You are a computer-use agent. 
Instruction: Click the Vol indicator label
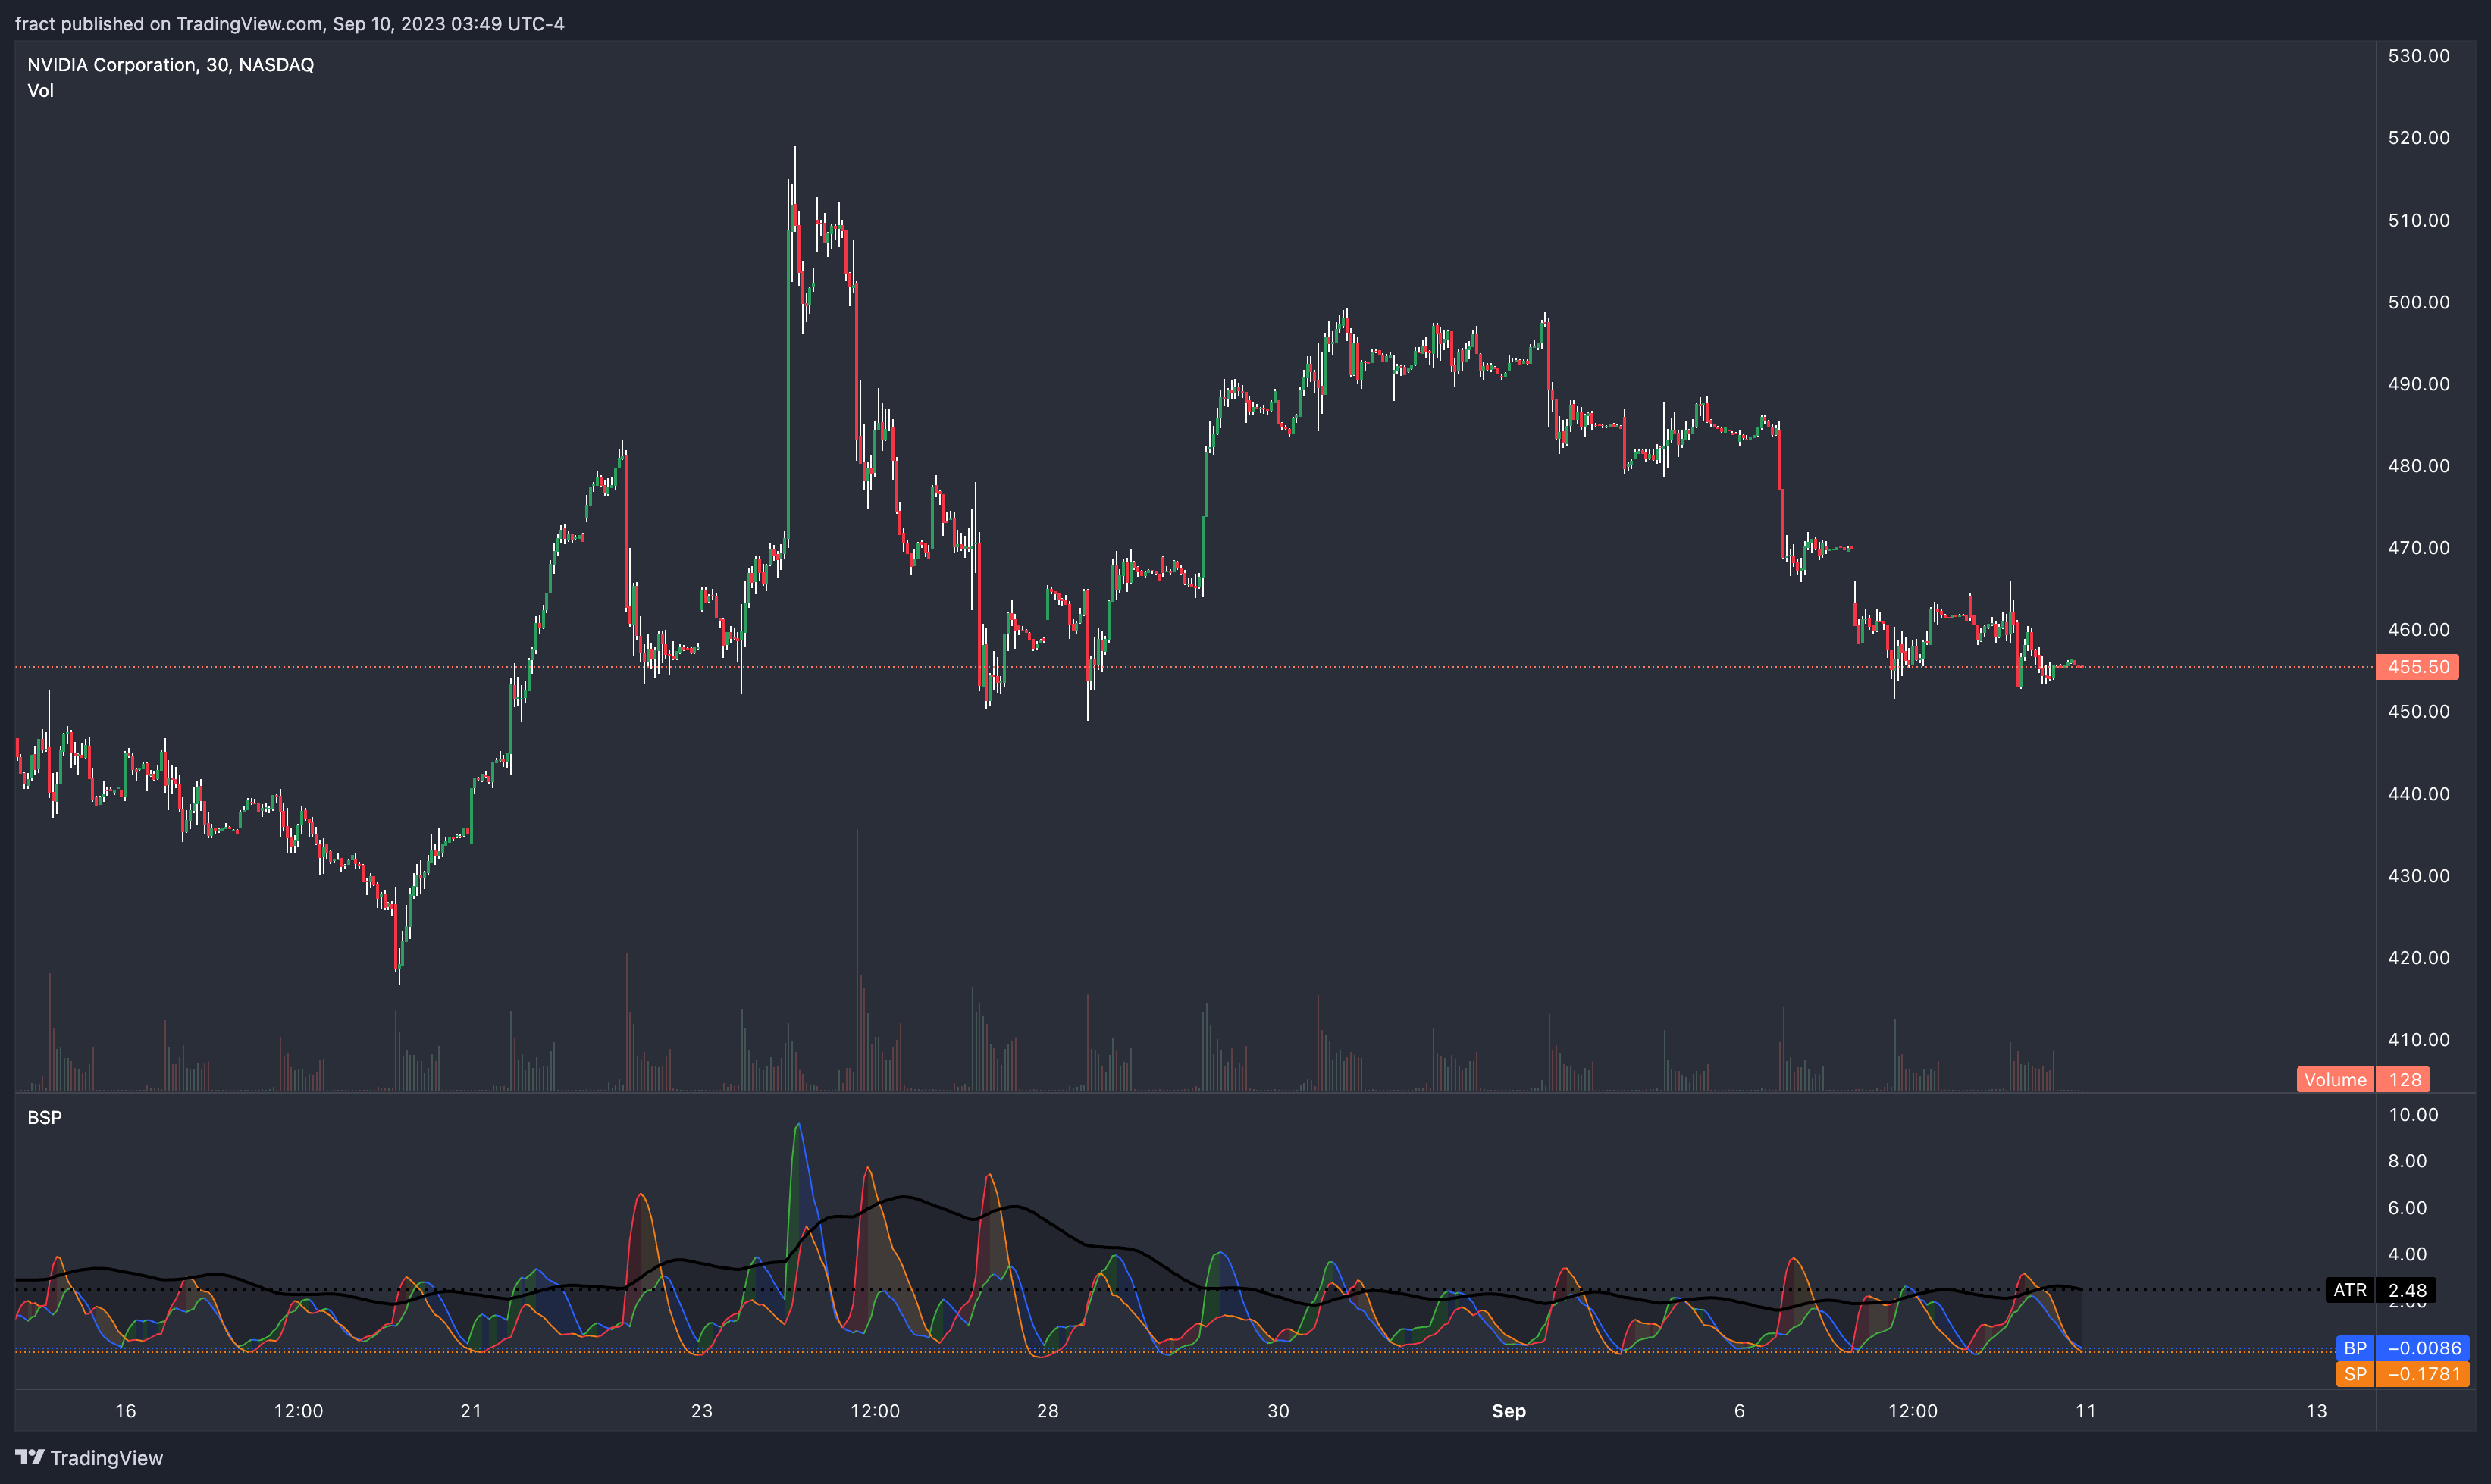pos(40,91)
